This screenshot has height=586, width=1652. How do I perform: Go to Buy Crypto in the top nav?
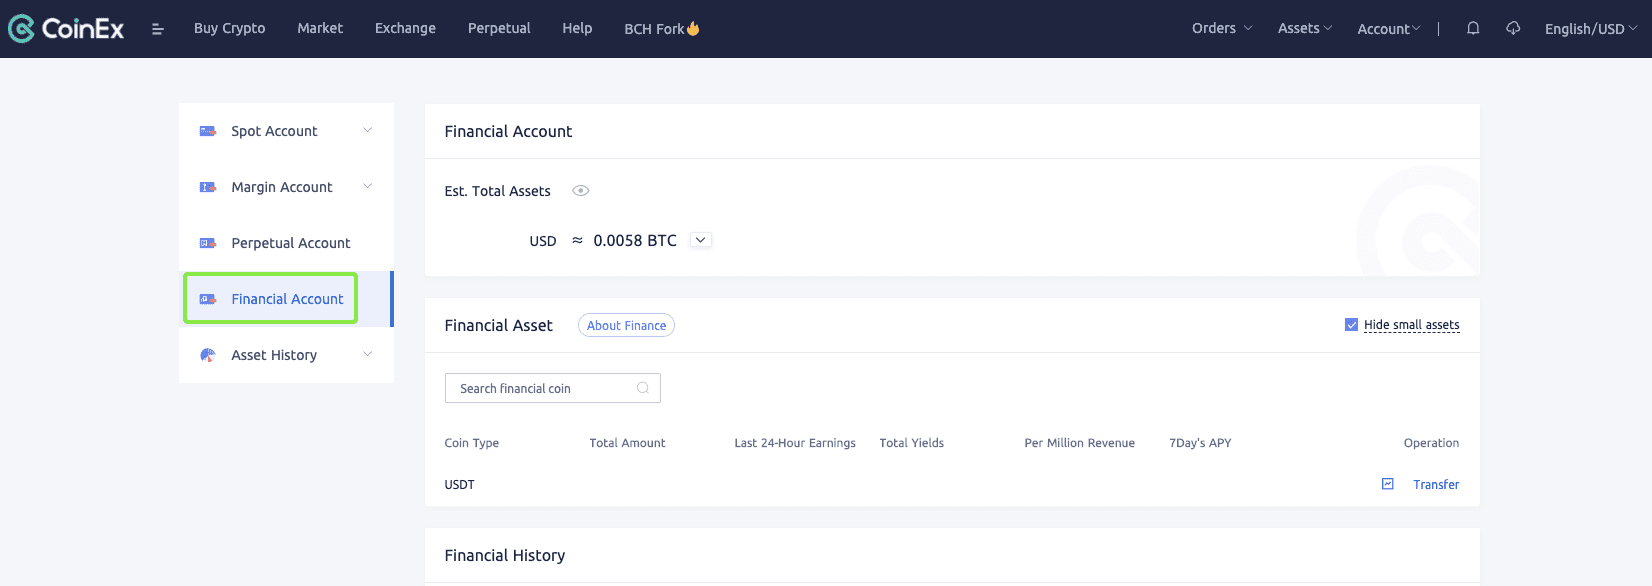(229, 28)
